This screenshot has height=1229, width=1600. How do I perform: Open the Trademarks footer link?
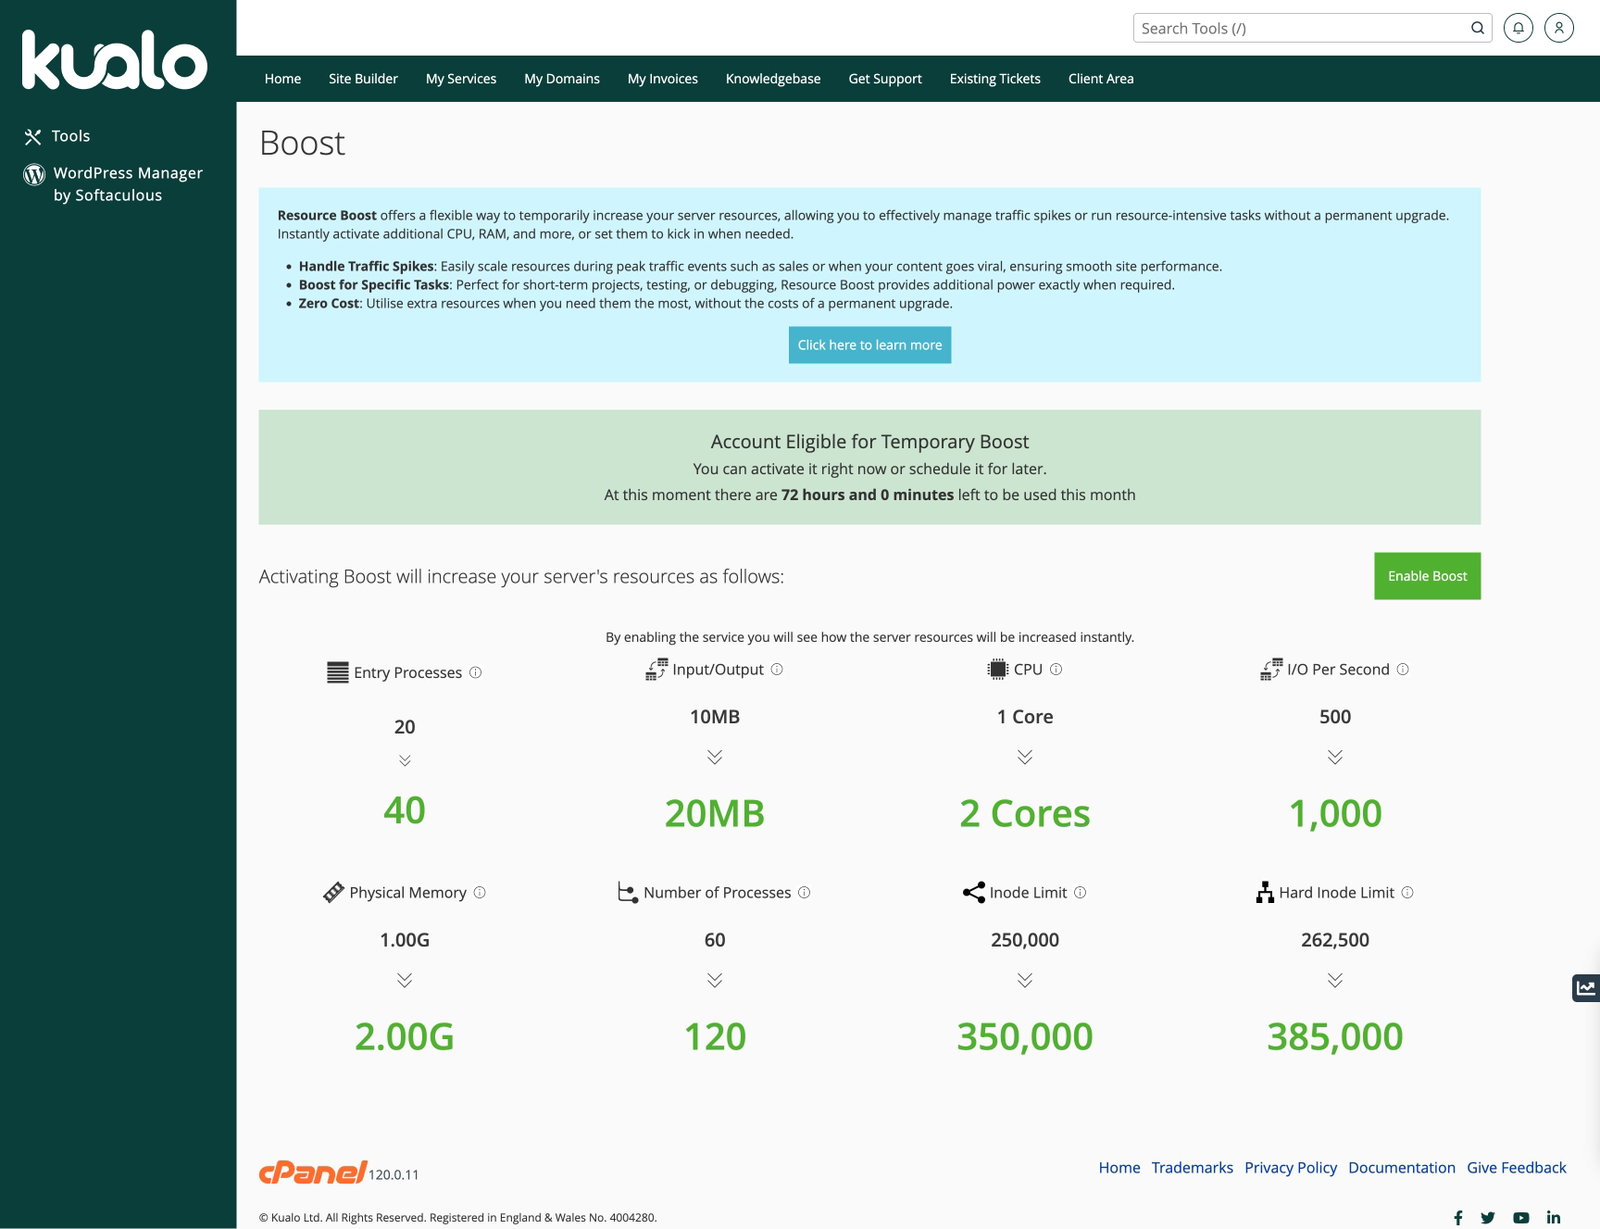1192,1168
